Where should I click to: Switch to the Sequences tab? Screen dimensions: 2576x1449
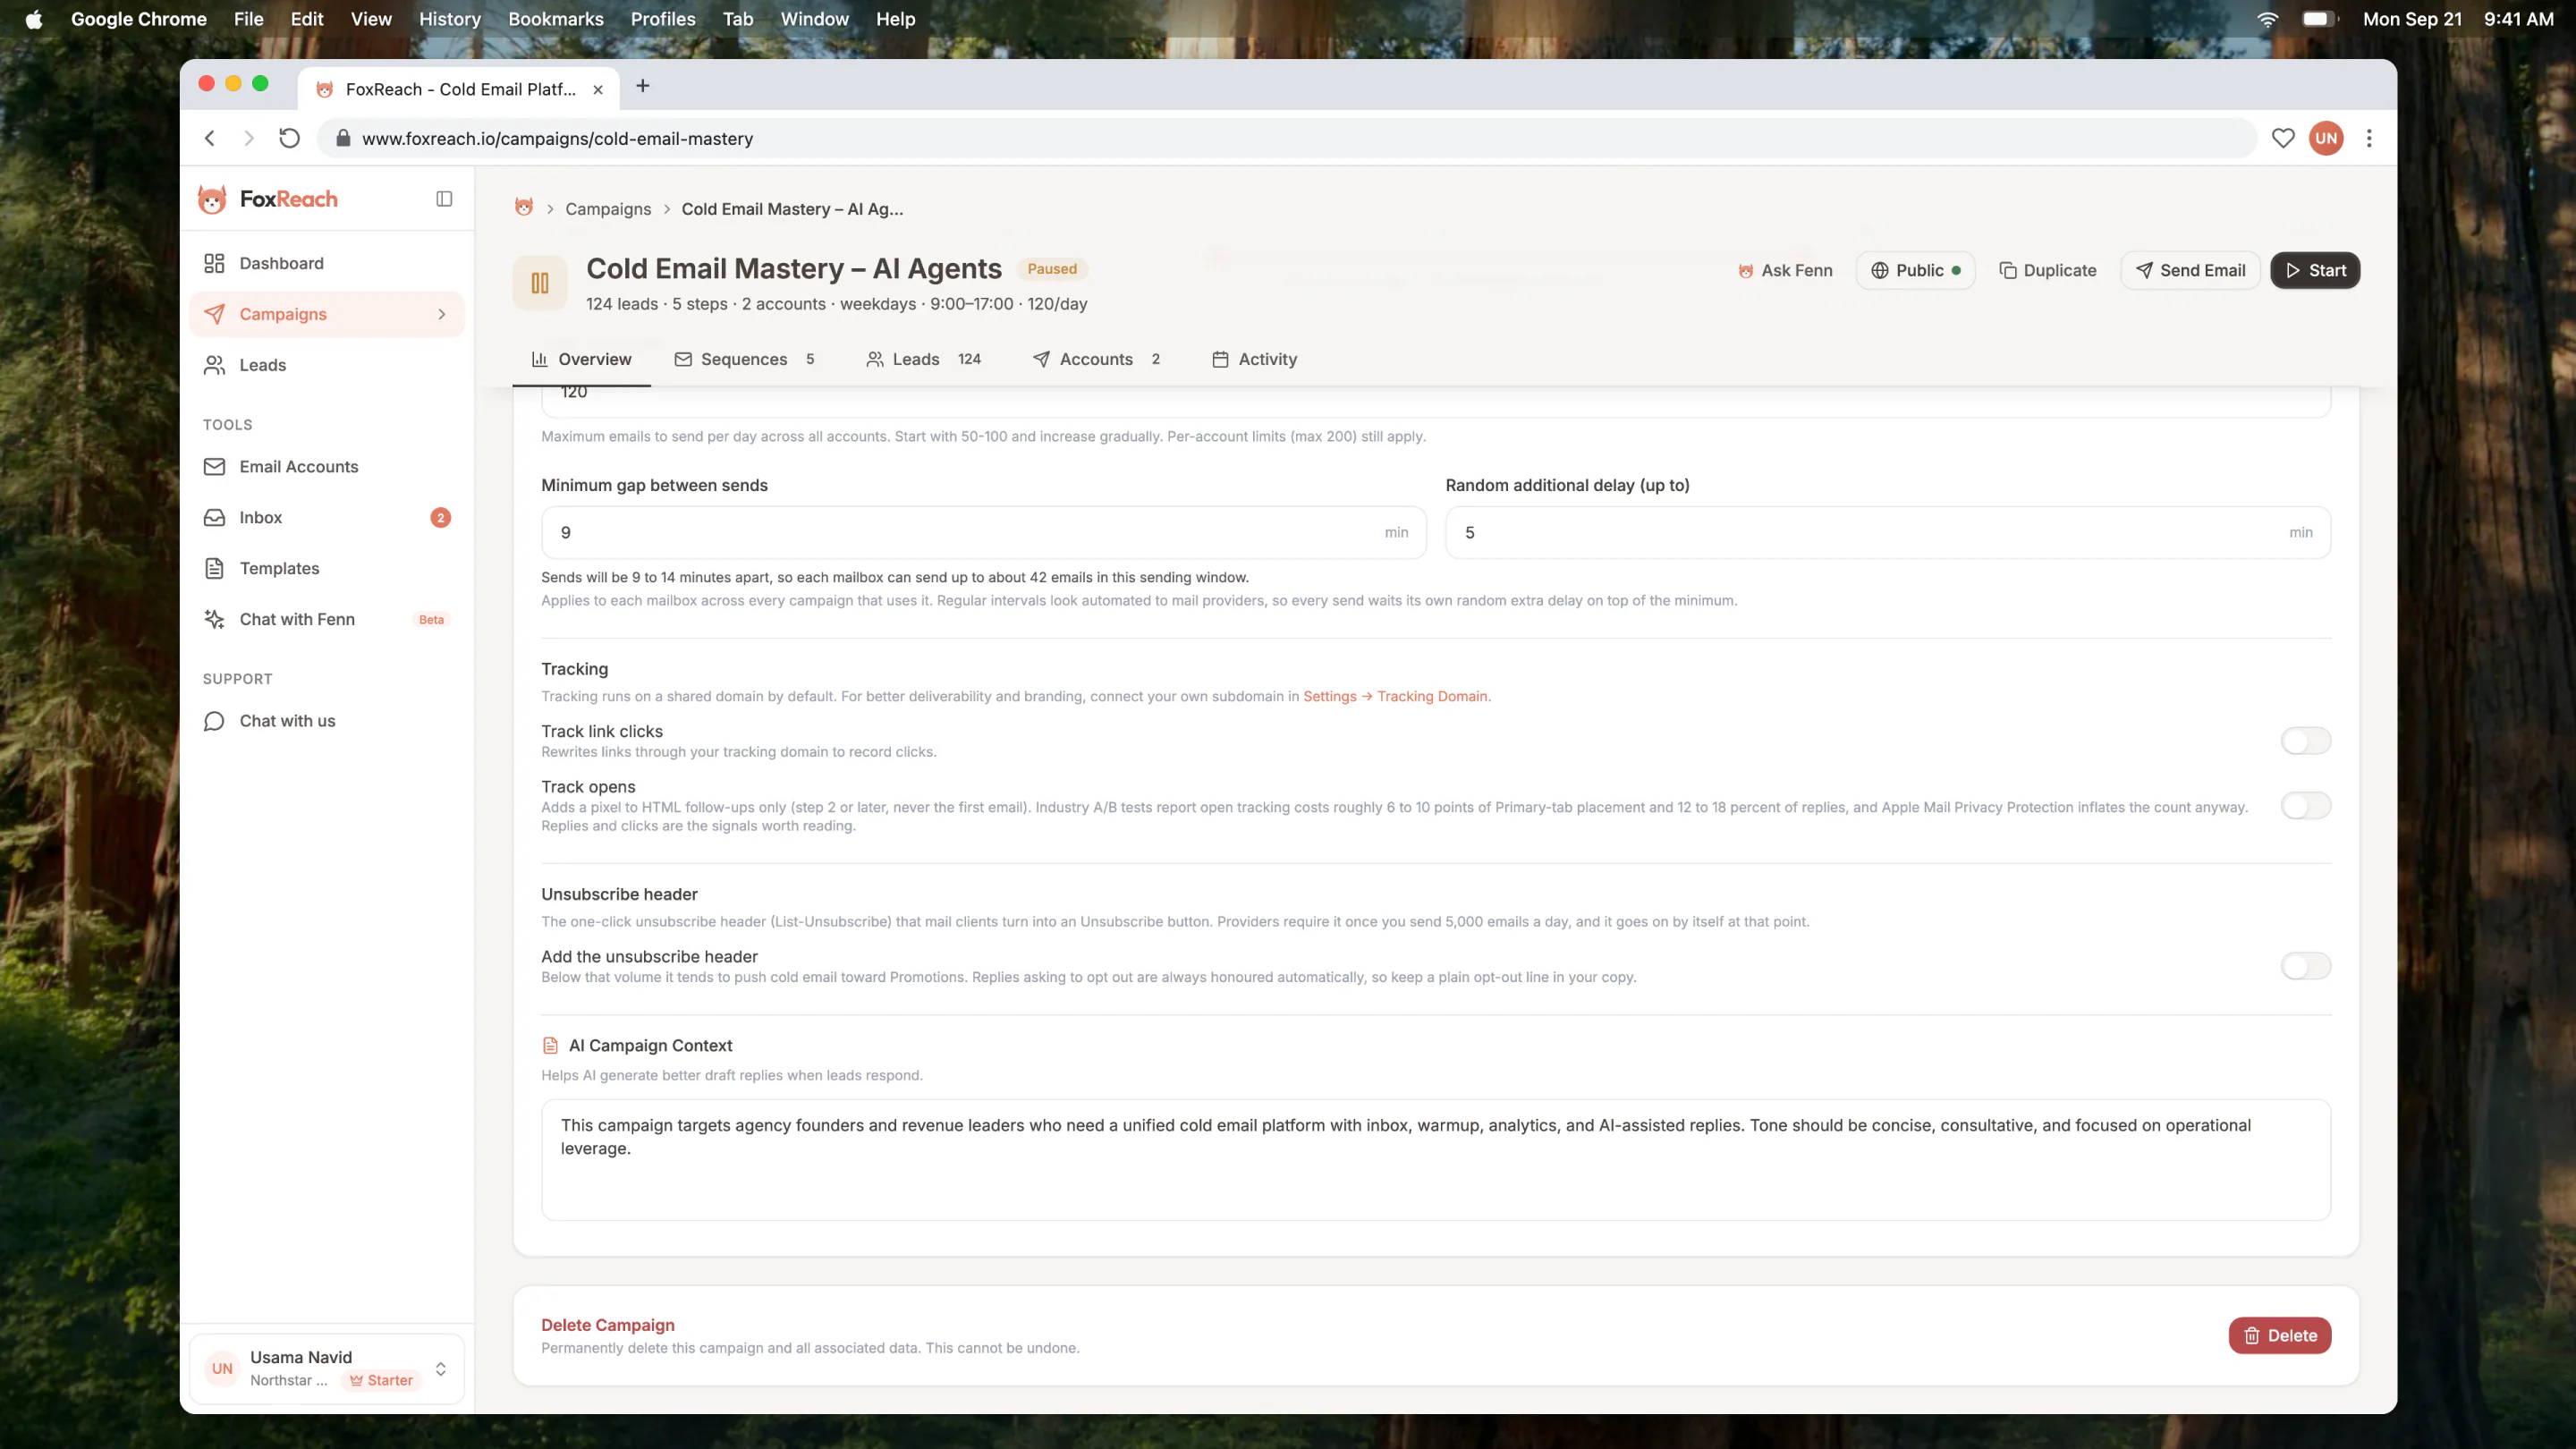[x=744, y=359]
